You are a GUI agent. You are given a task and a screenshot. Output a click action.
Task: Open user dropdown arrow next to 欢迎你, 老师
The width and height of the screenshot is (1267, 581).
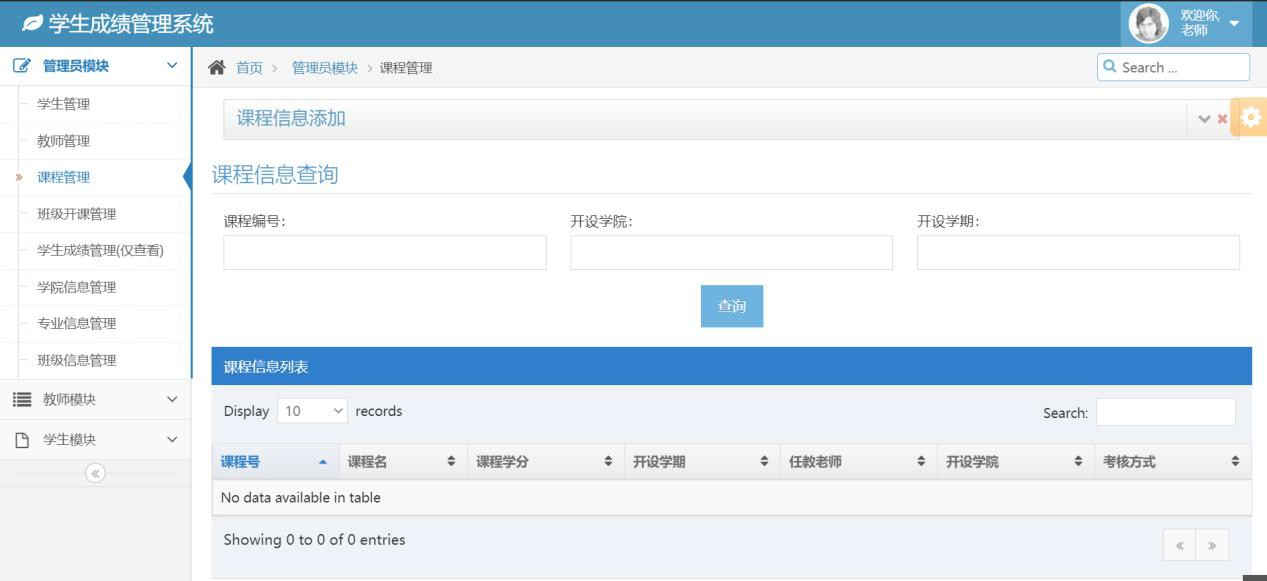point(1234,24)
